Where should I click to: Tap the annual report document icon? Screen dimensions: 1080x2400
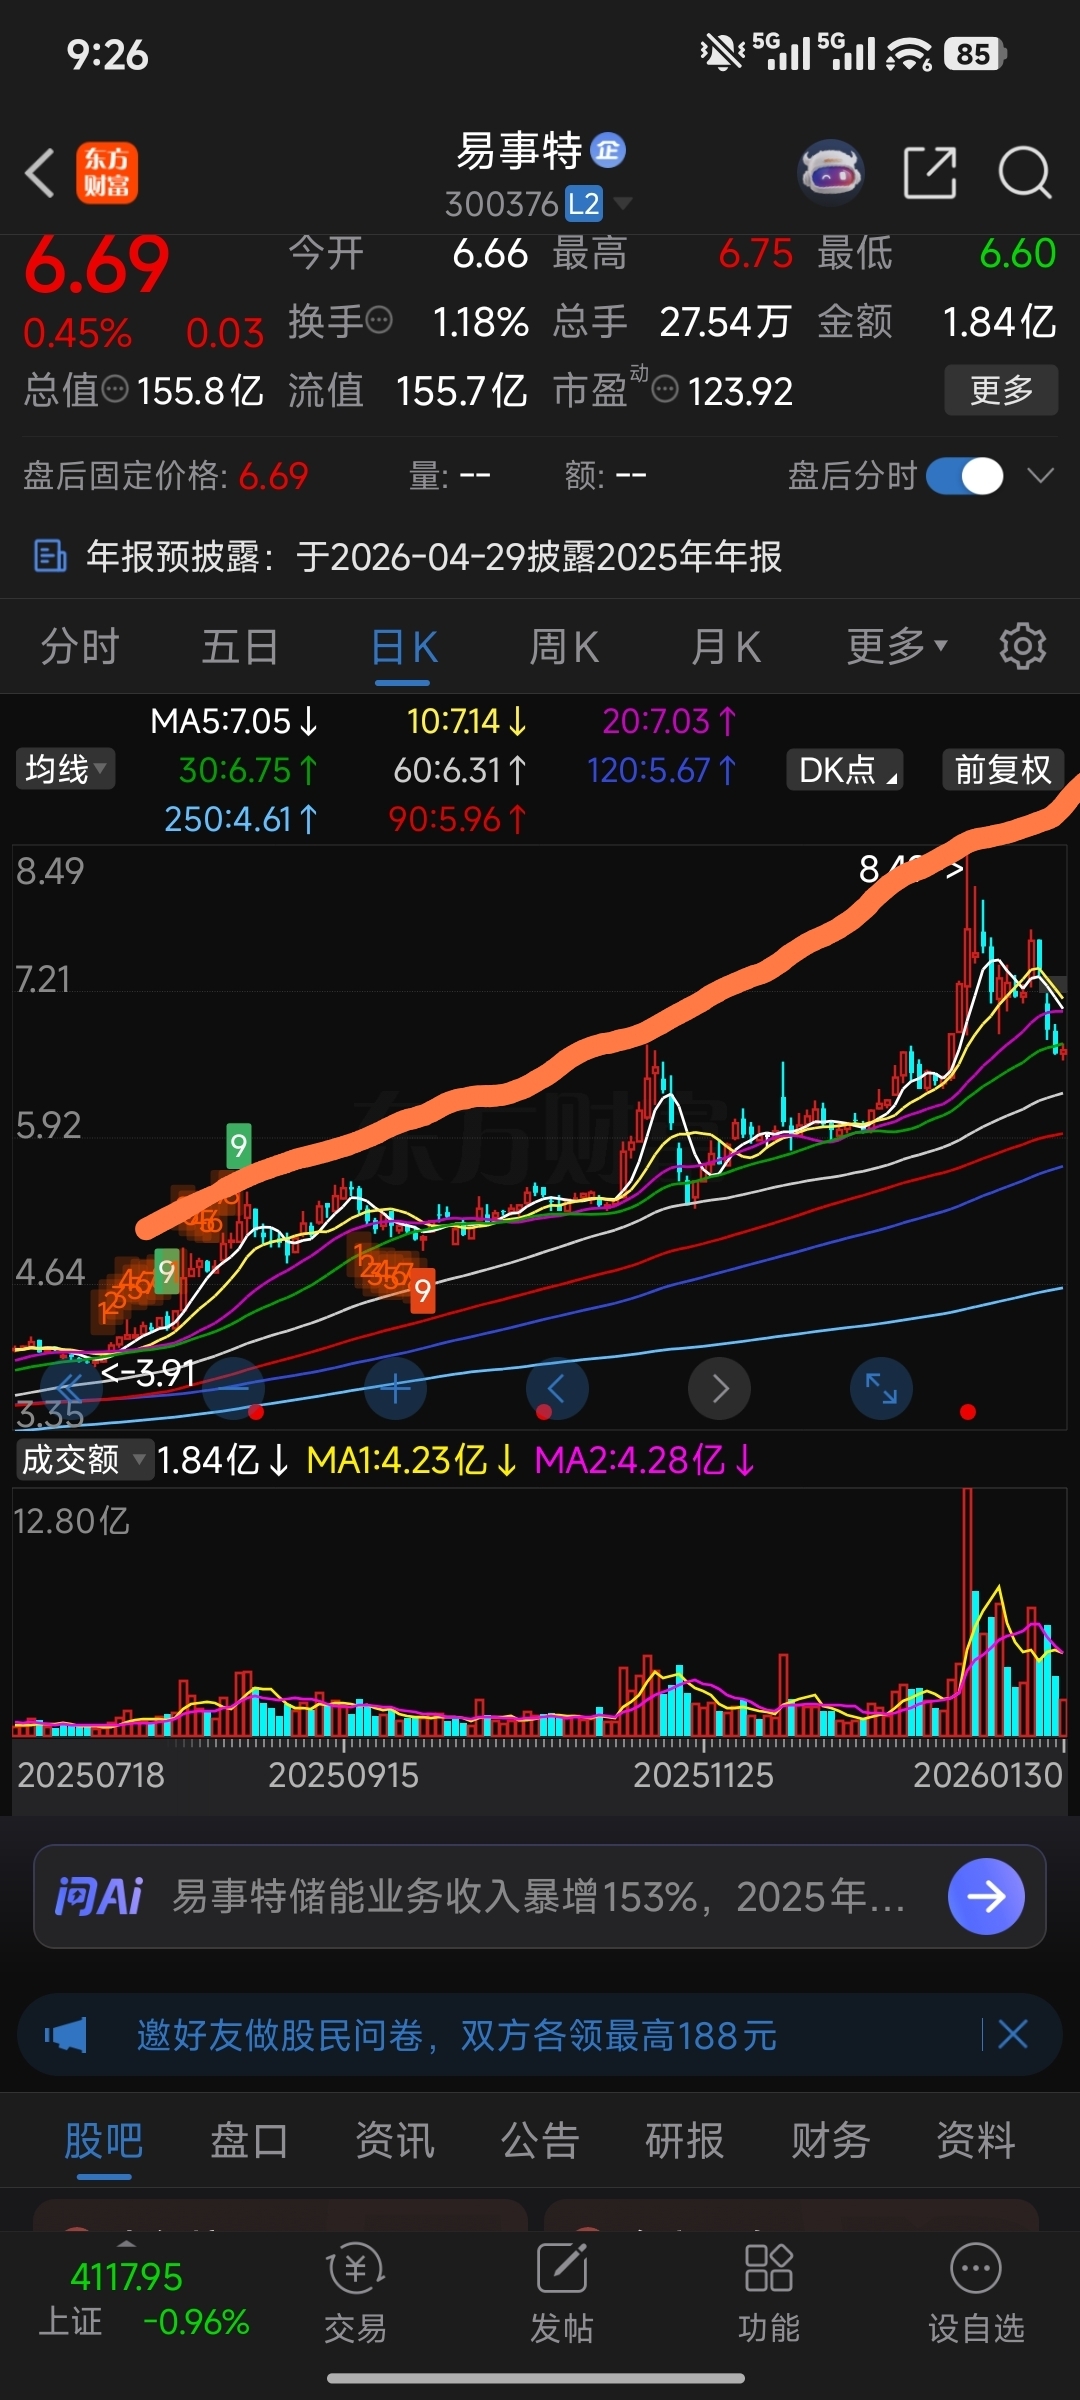[49, 556]
